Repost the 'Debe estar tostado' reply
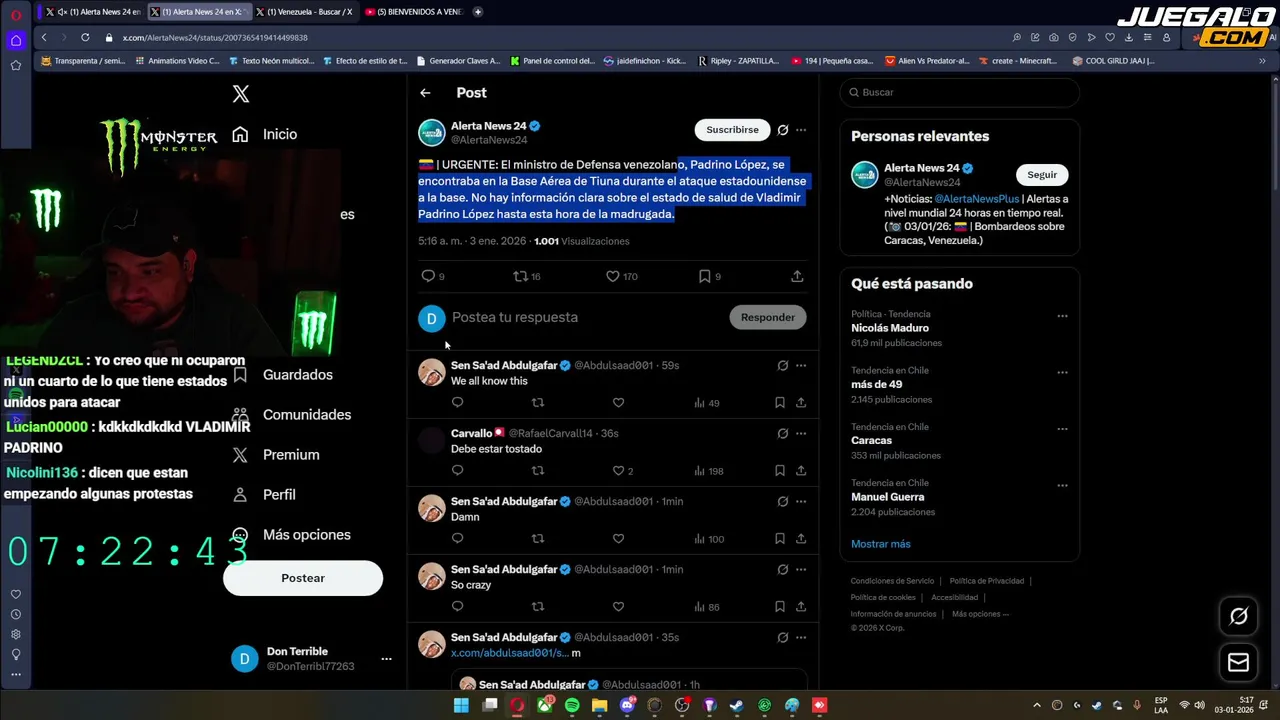This screenshot has width=1280, height=720. click(x=538, y=471)
